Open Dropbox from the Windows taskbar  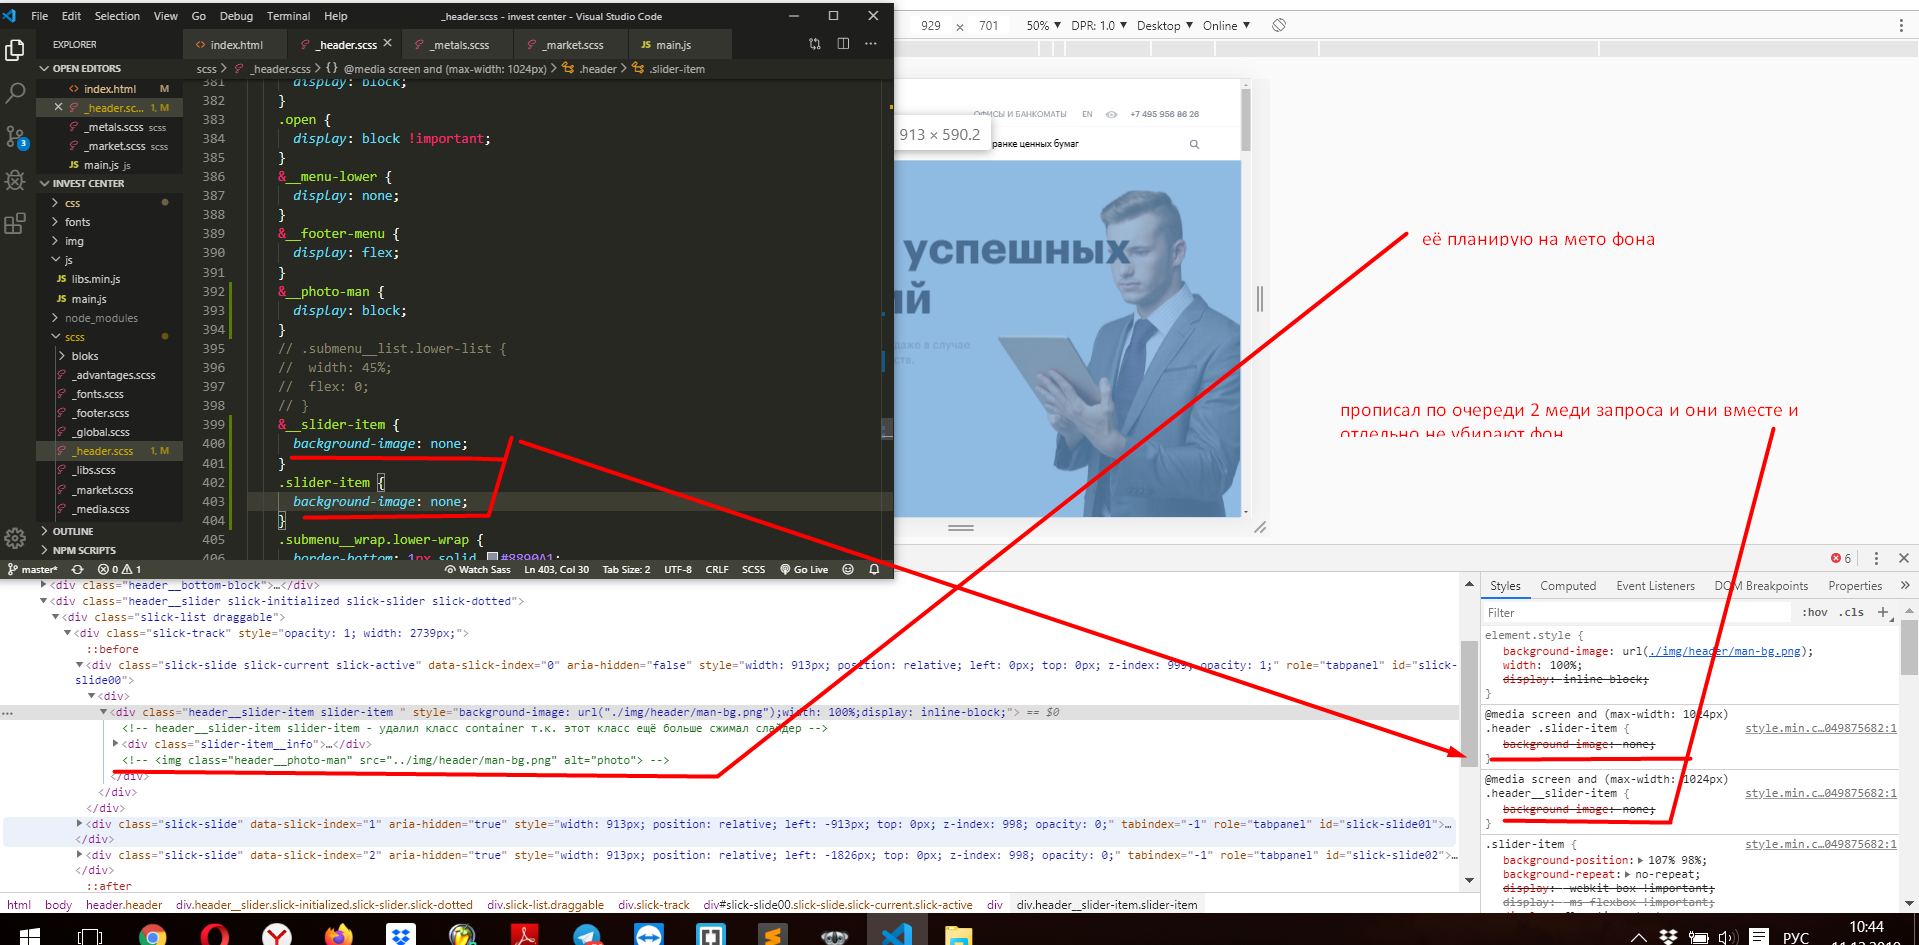400,936
